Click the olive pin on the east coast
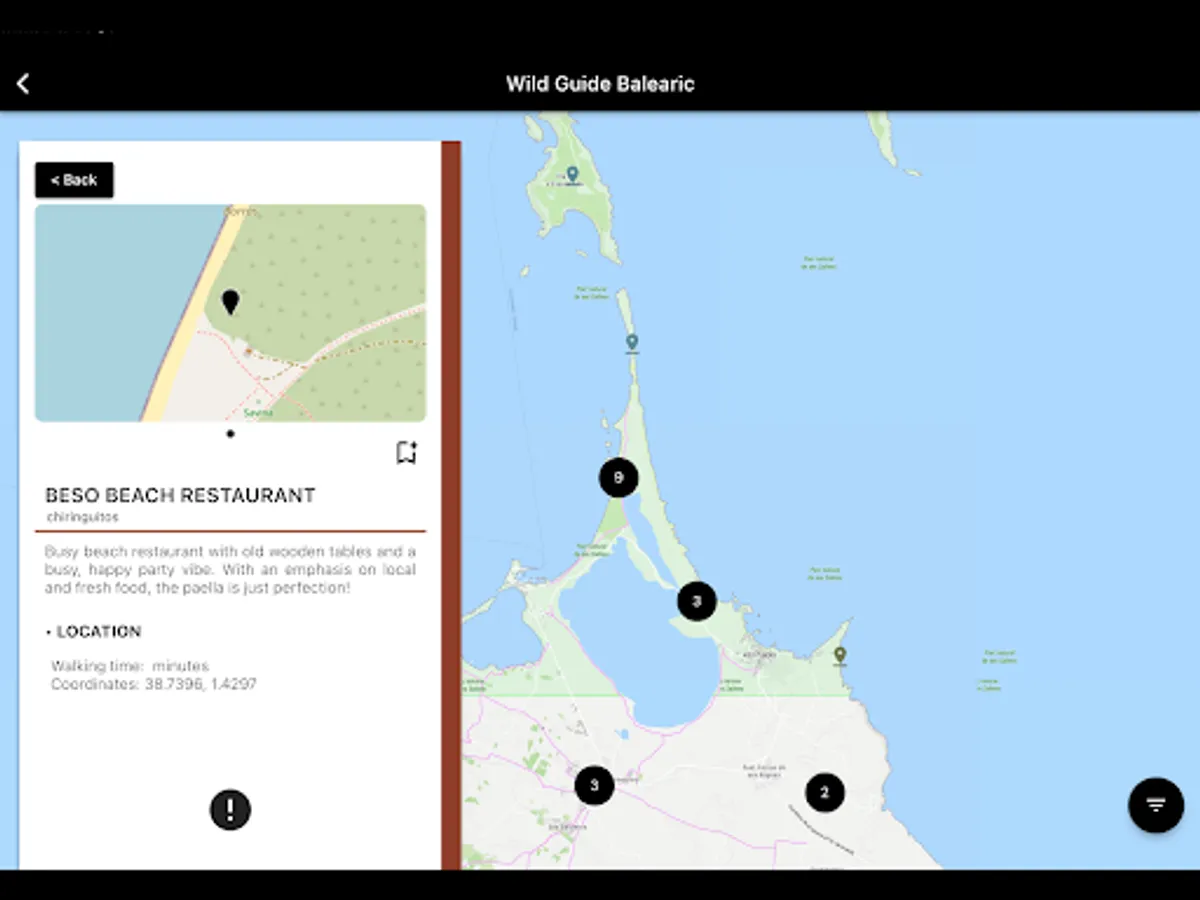The height and width of the screenshot is (900, 1200). tap(840, 655)
